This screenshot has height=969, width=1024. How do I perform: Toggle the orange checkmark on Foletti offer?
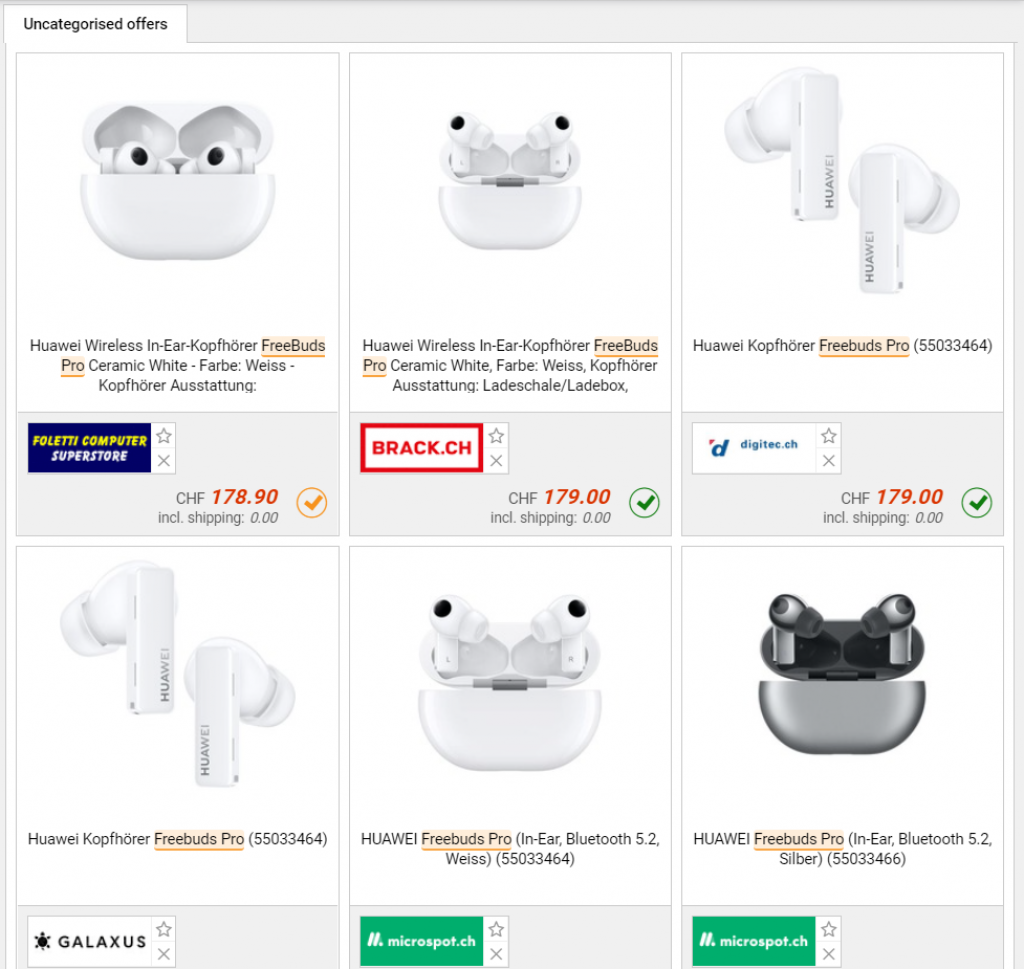click(312, 503)
